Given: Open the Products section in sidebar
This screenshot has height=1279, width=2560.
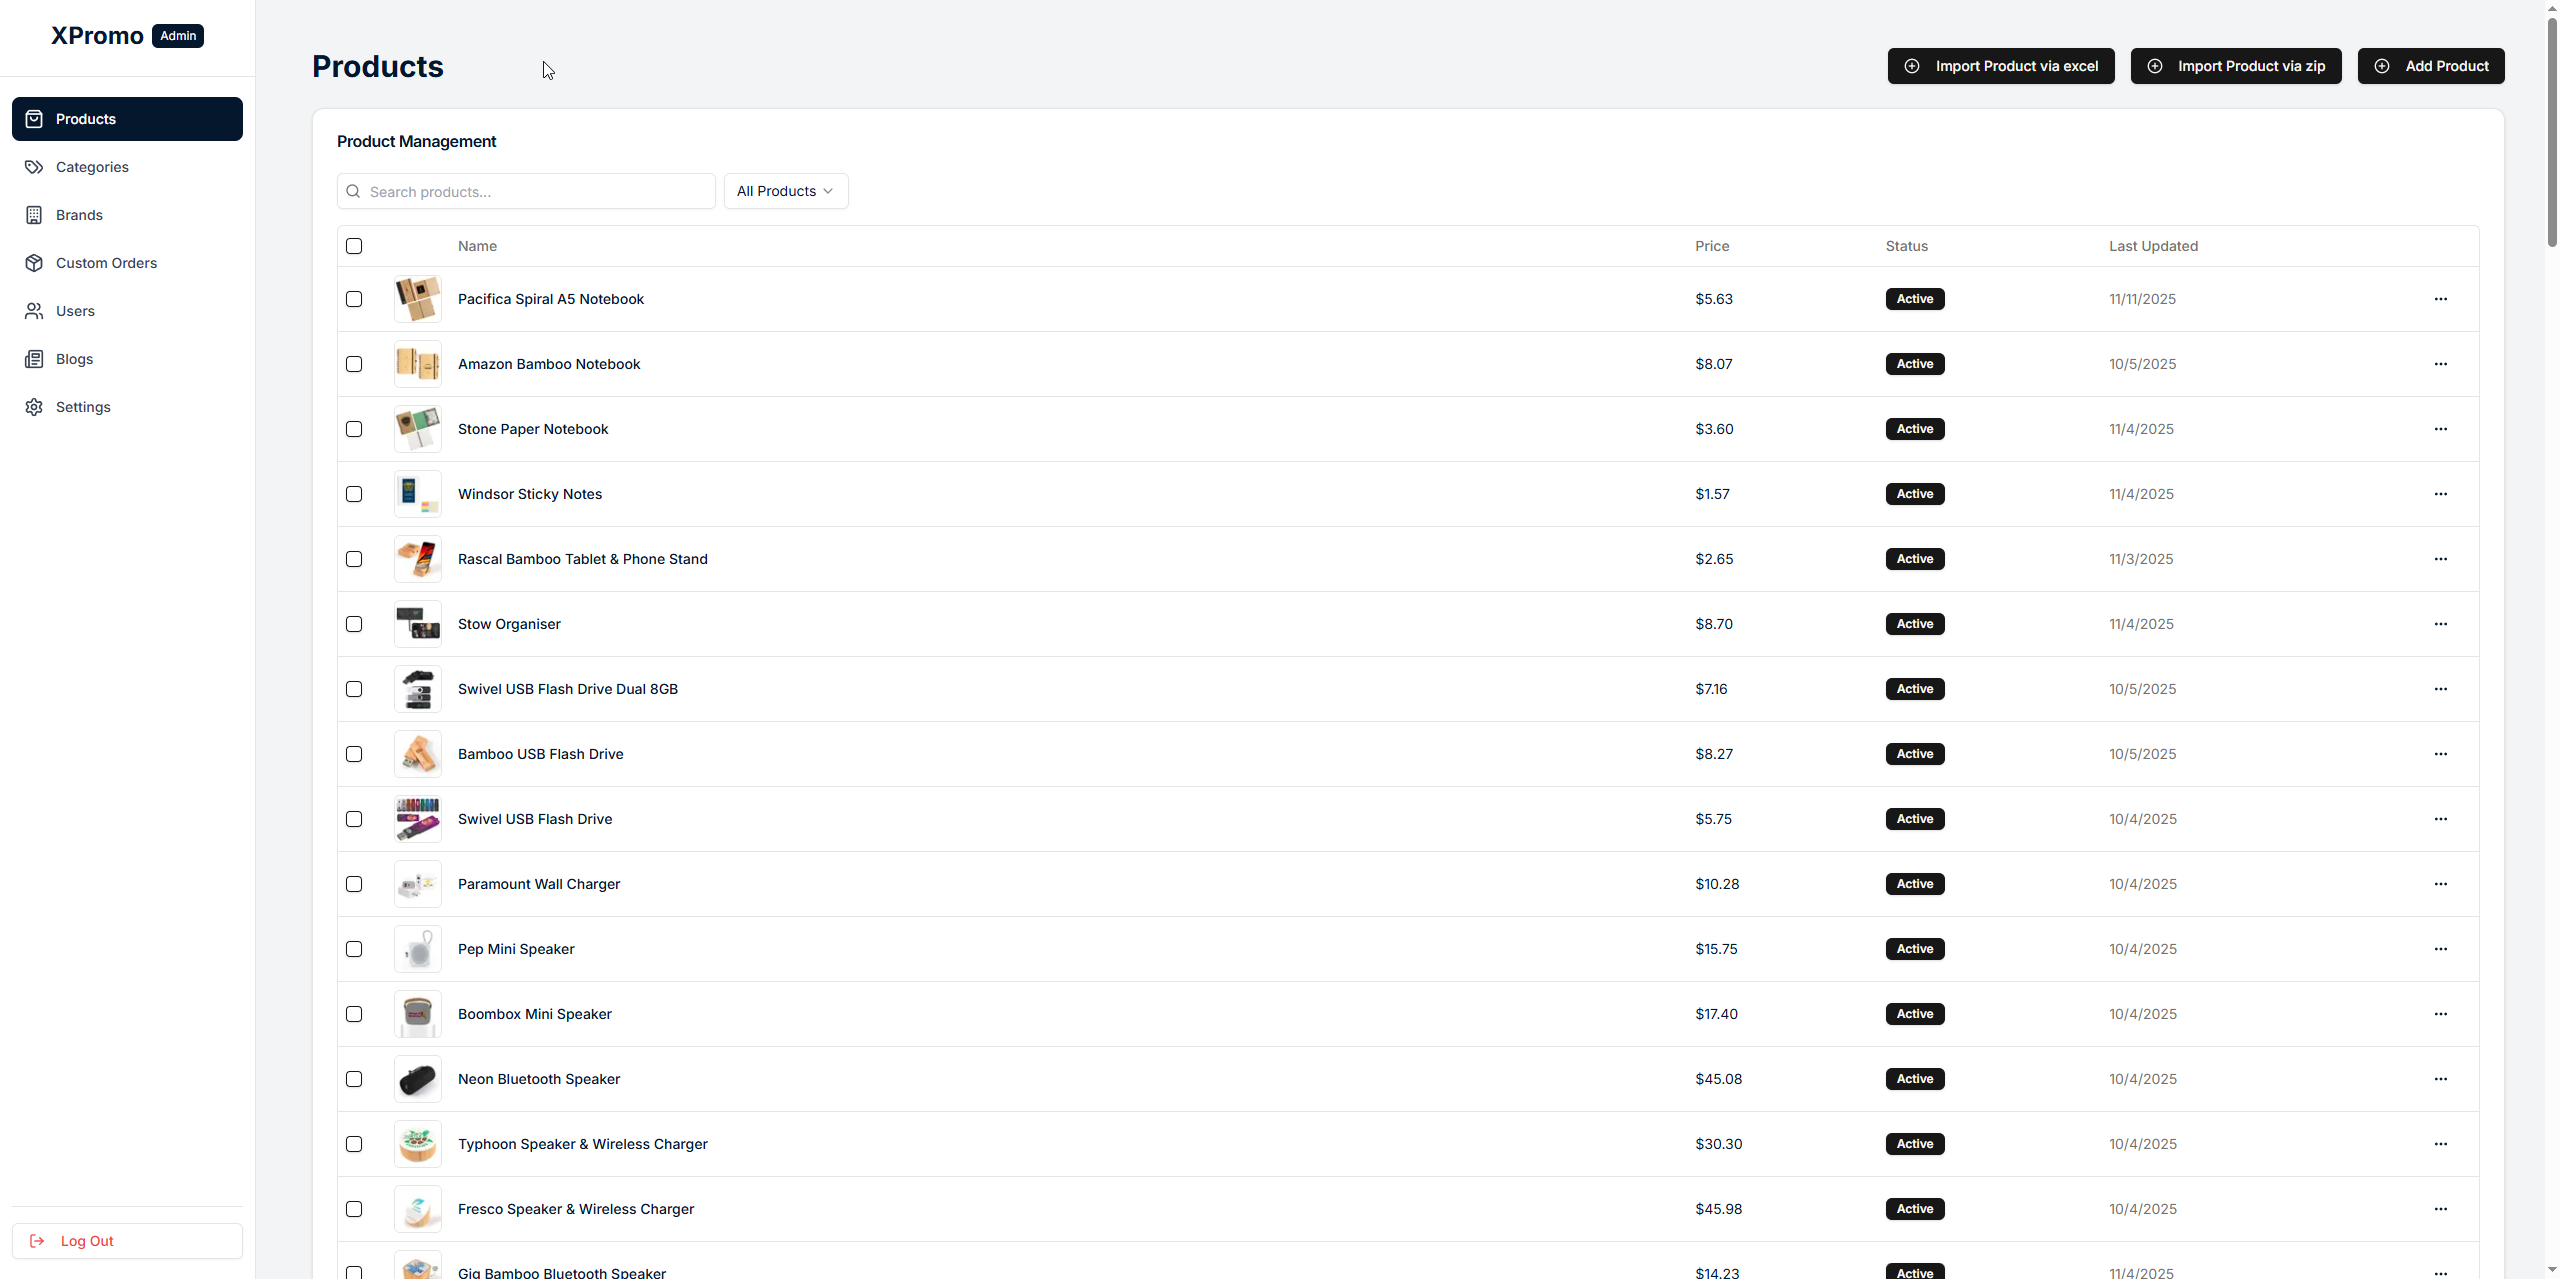Looking at the screenshot, I should [127, 119].
